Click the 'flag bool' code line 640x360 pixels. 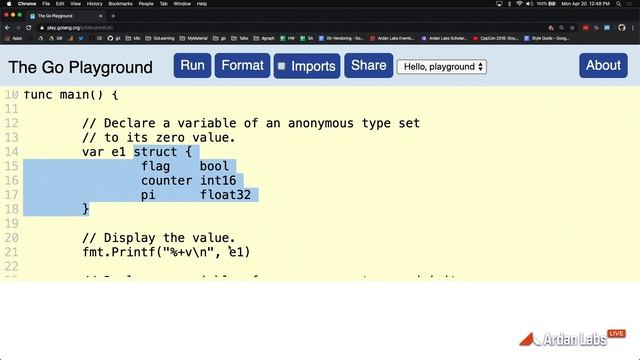185,166
